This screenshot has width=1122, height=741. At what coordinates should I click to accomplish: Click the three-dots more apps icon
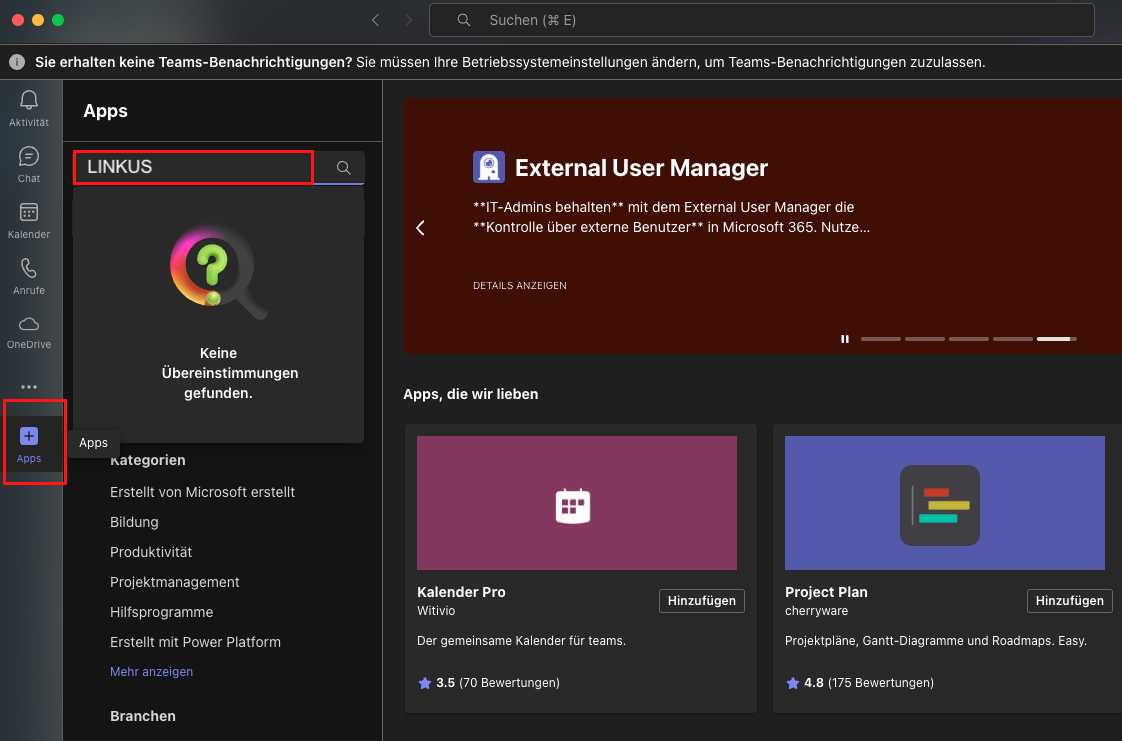(29, 387)
